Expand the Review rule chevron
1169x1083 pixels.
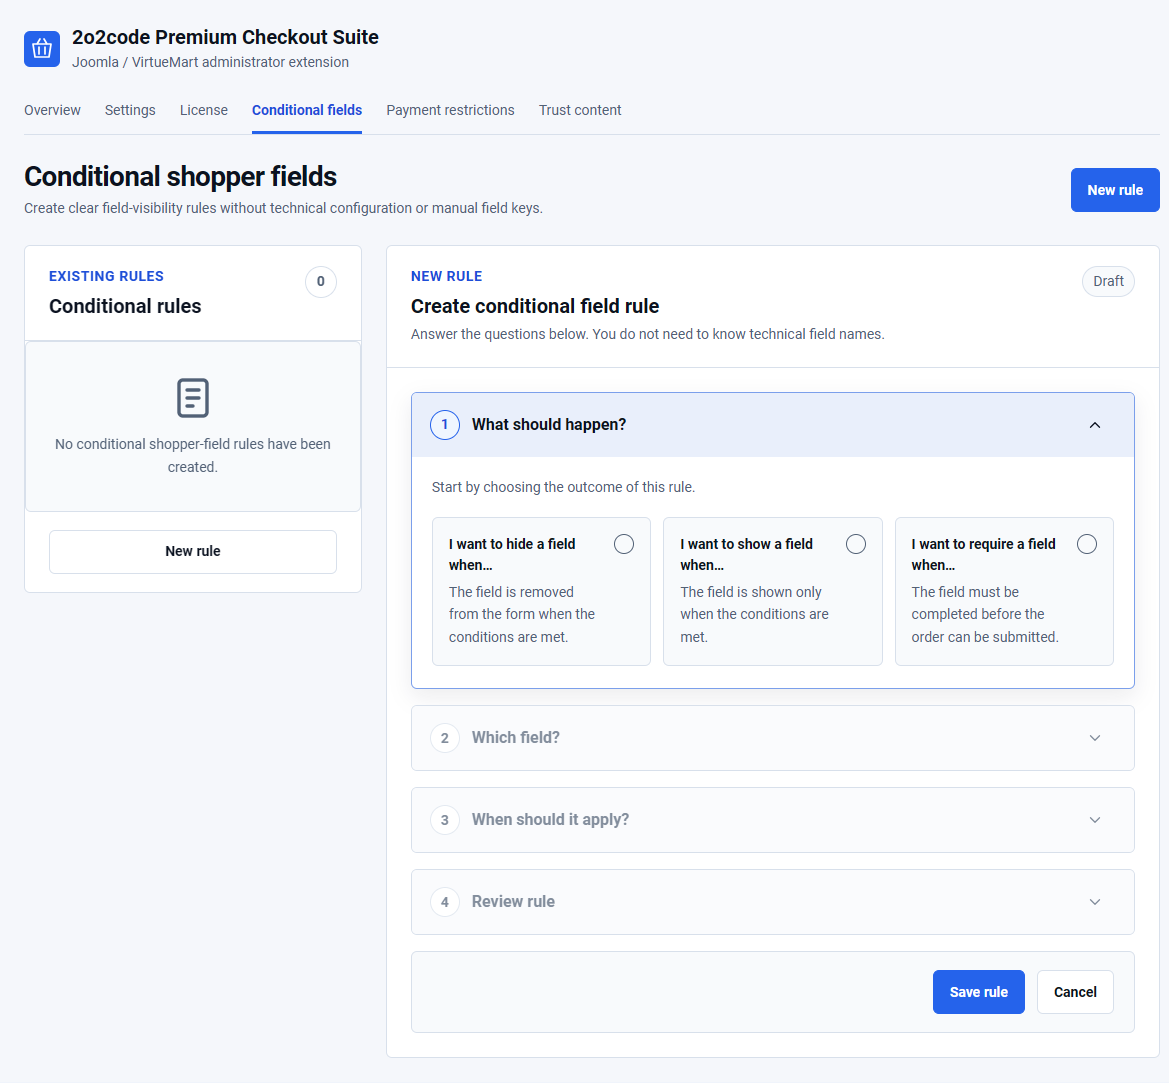pyautogui.click(x=1094, y=902)
